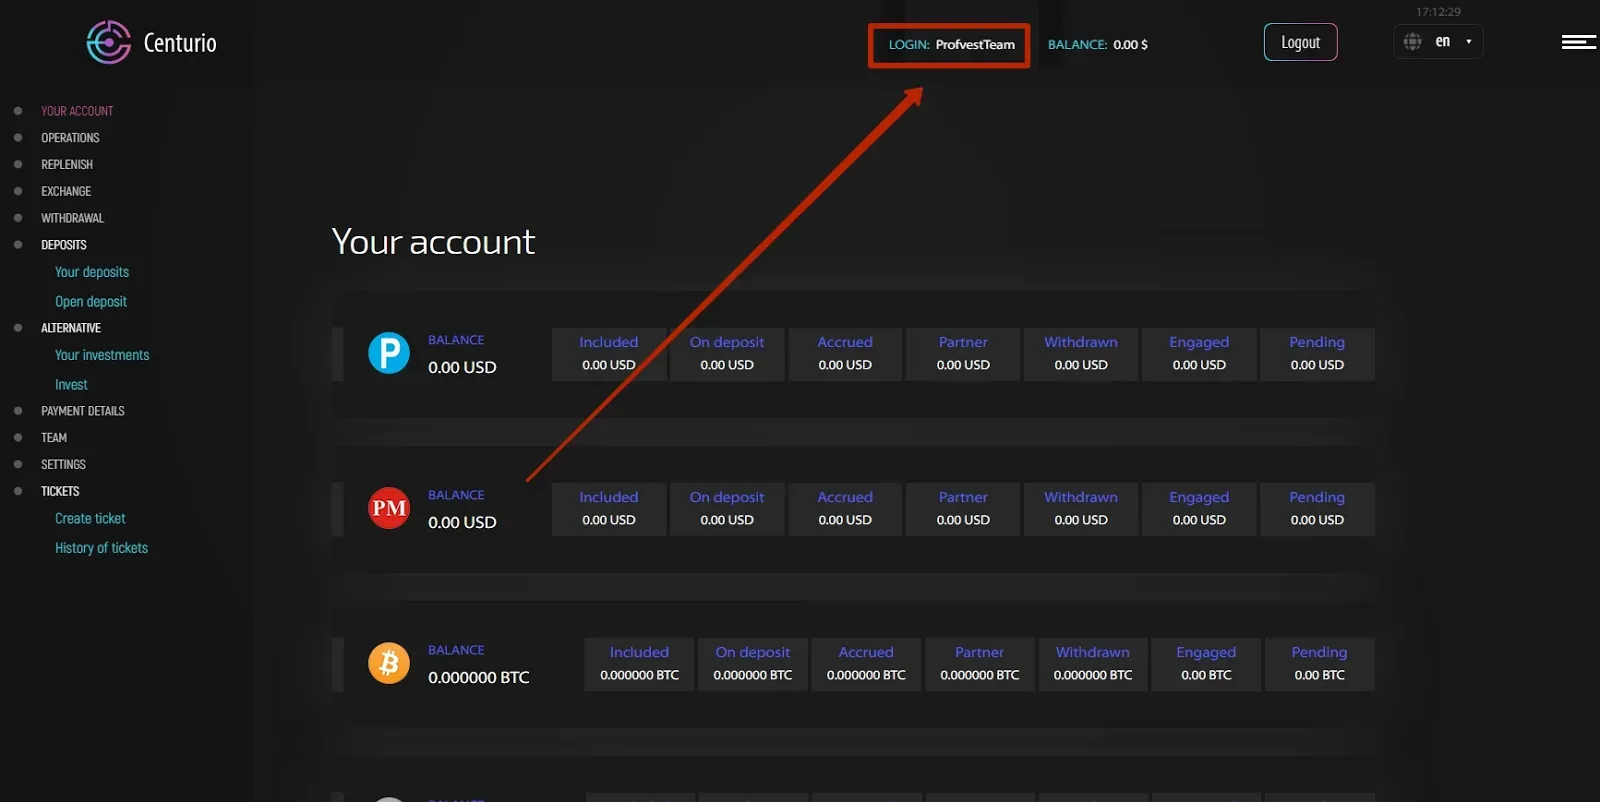The width and height of the screenshot is (1600, 802).
Task: Click the header balance 0.00 $
Action: 1131,44
